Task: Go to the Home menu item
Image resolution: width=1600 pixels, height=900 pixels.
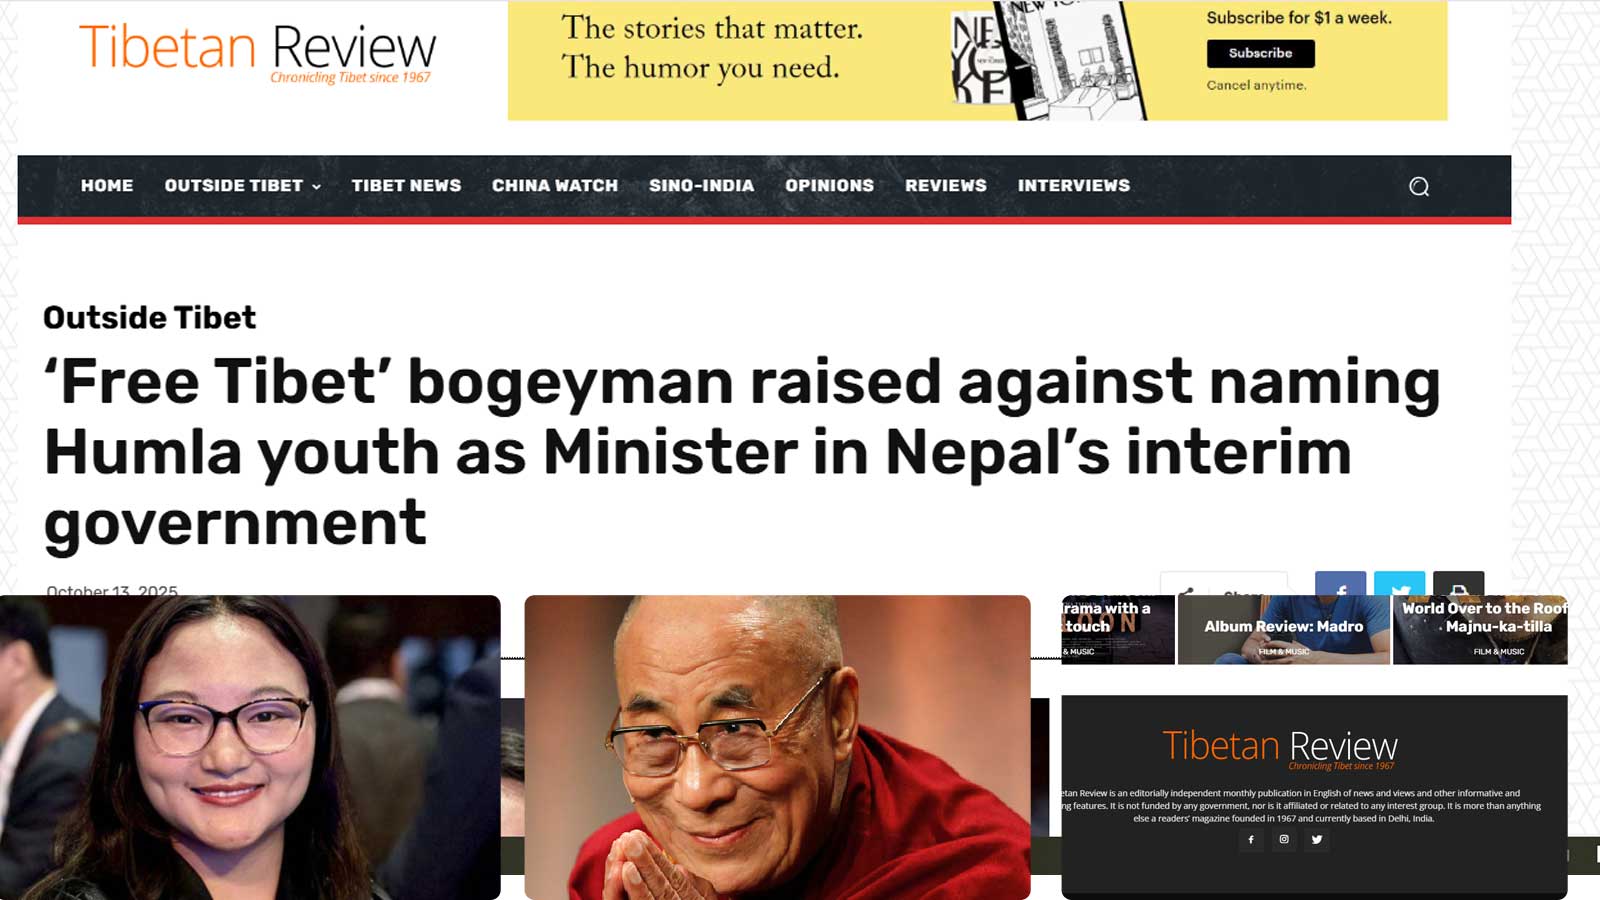Action: [107, 185]
